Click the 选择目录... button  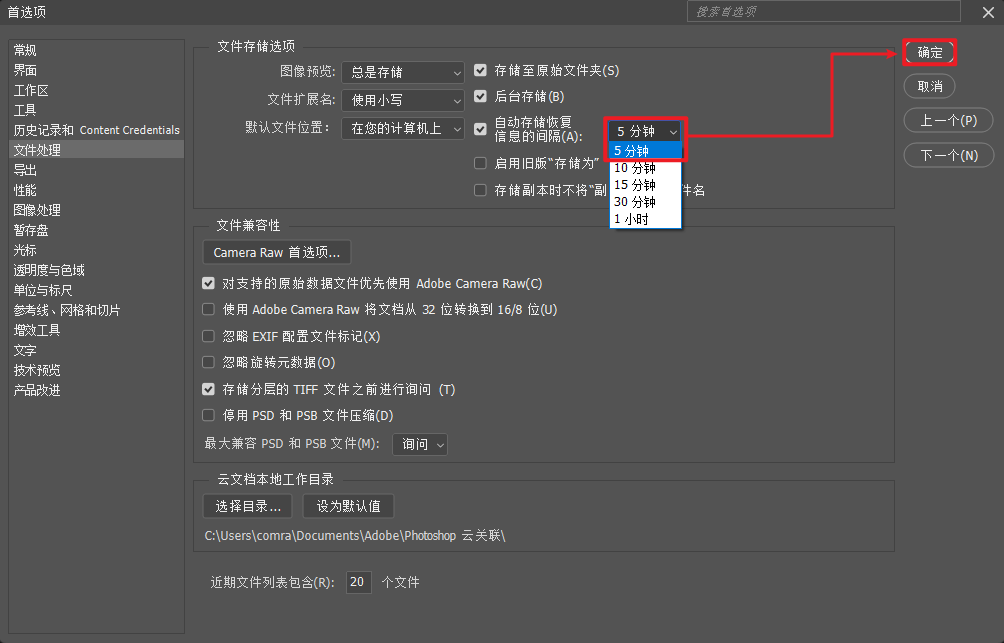(x=248, y=506)
